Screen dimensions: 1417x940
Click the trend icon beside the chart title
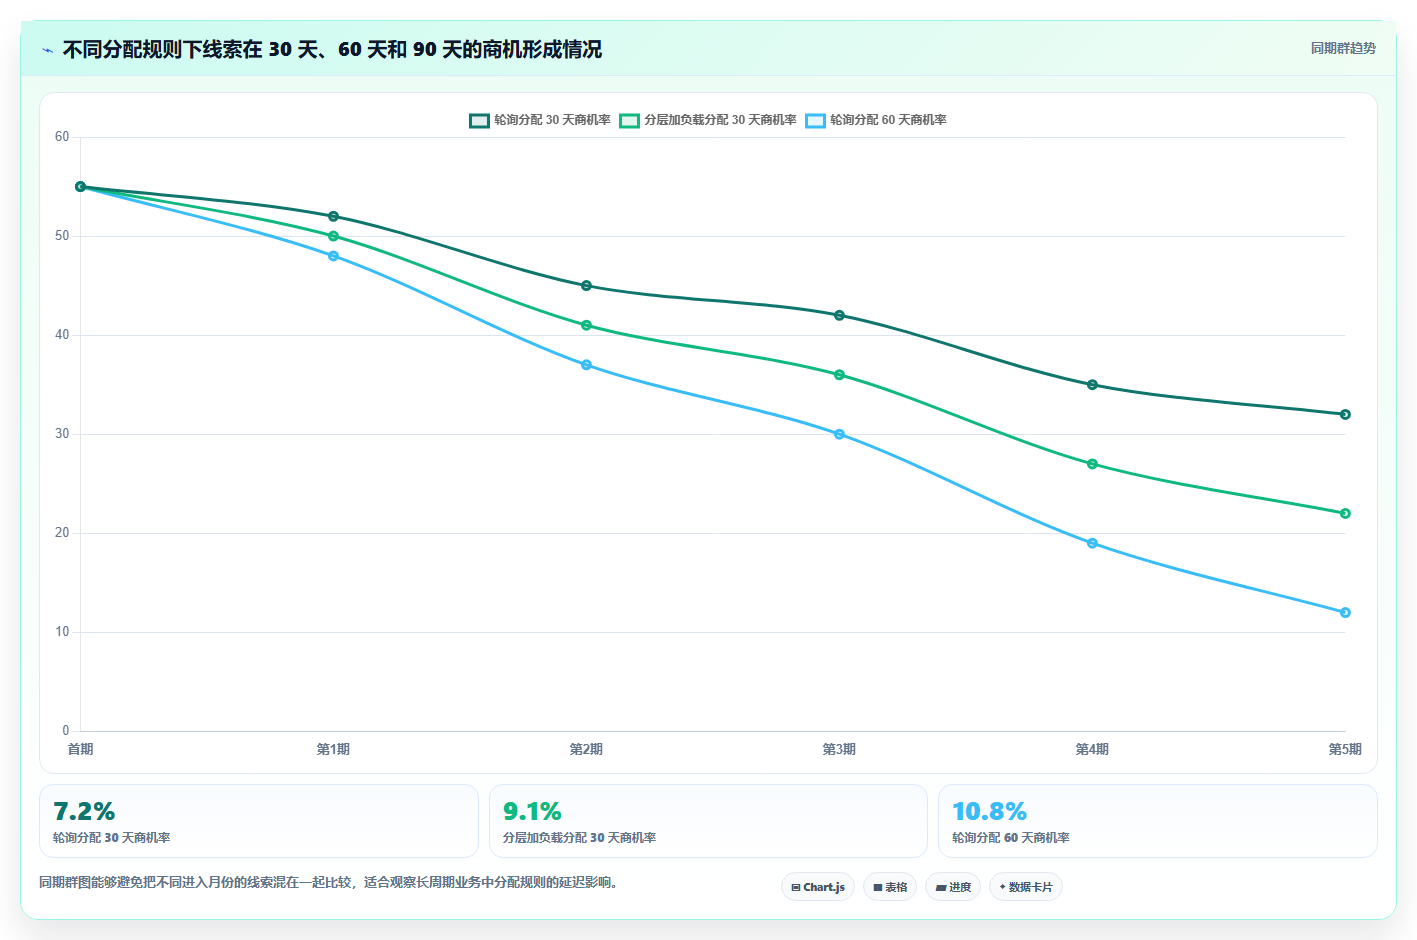[x=47, y=50]
